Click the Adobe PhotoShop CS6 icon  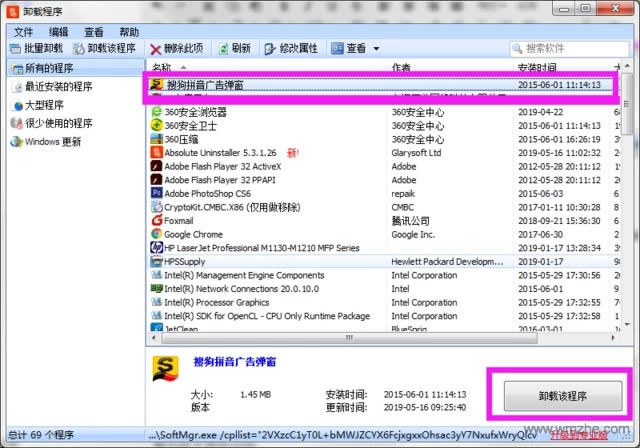pyautogui.click(x=157, y=193)
